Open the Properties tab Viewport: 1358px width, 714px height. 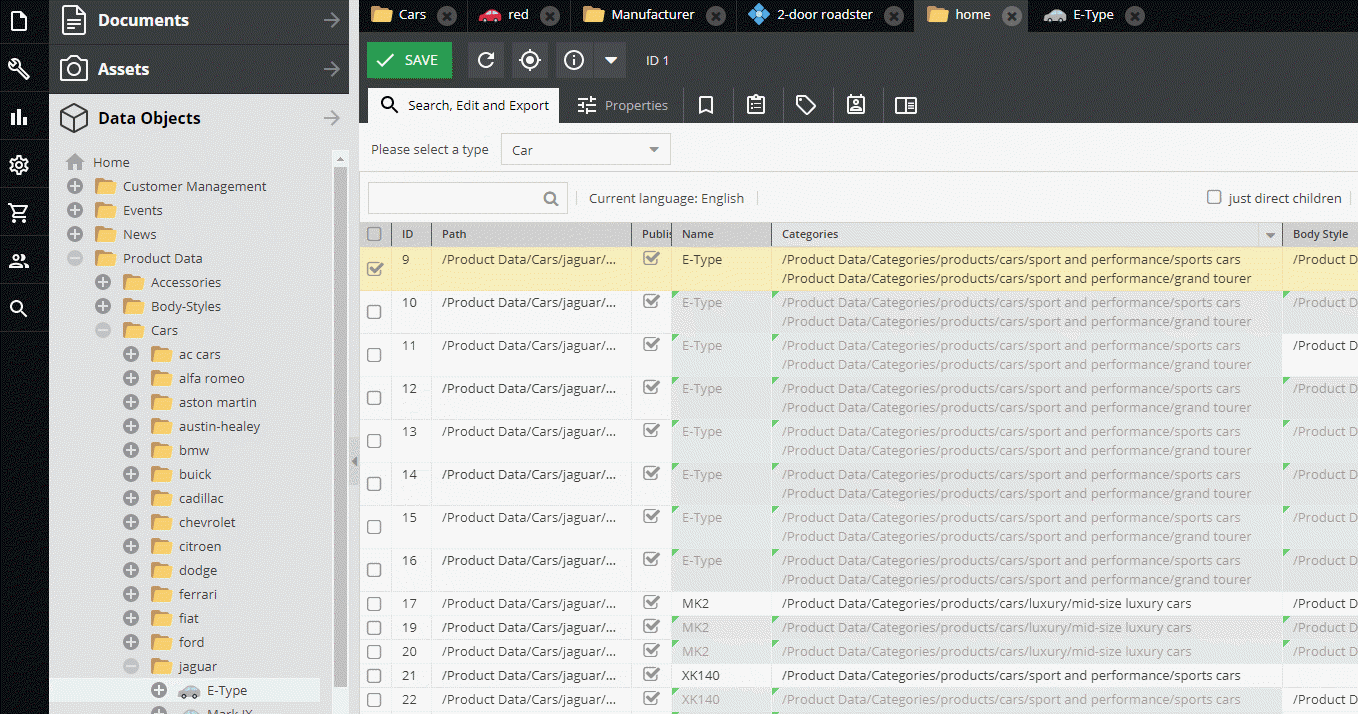[x=622, y=105]
